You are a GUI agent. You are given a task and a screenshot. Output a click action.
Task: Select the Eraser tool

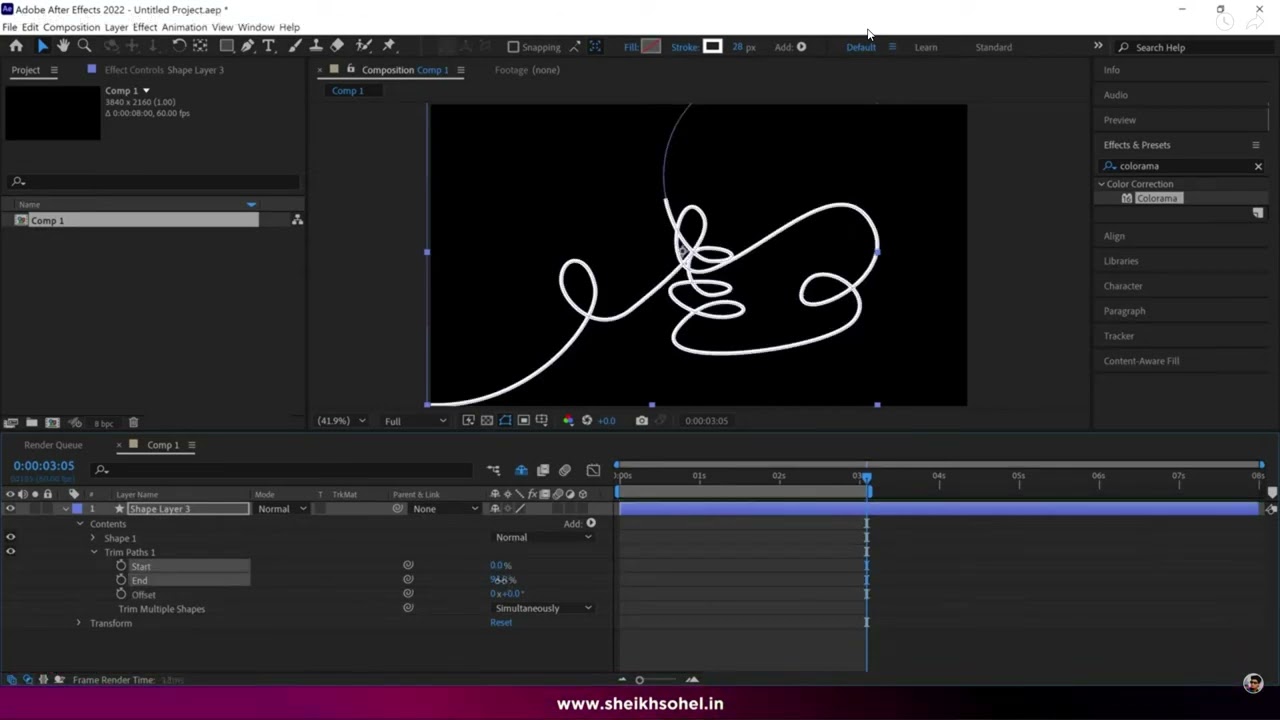(337, 46)
